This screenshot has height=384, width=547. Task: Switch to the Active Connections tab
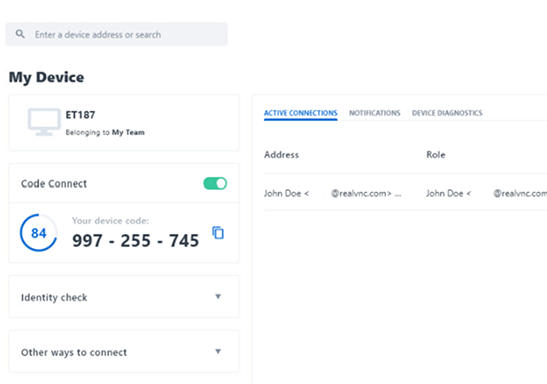click(x=300, y=113)
